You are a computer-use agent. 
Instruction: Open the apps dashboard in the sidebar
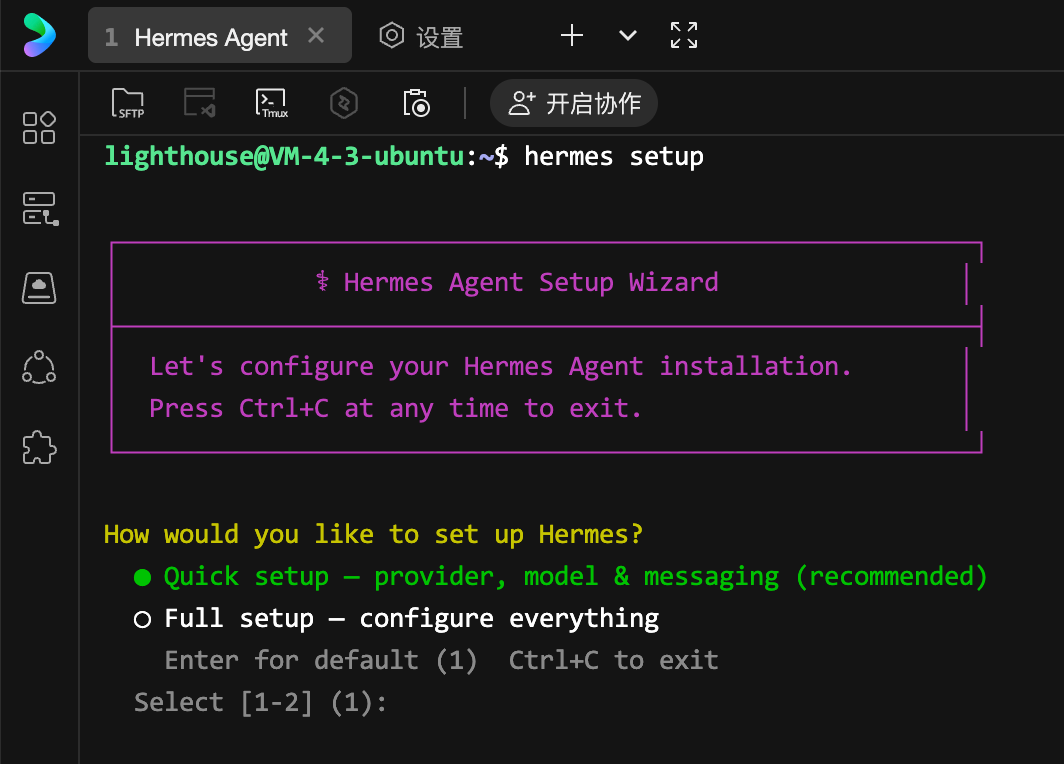pyautogui.click(x=38, y=128)
